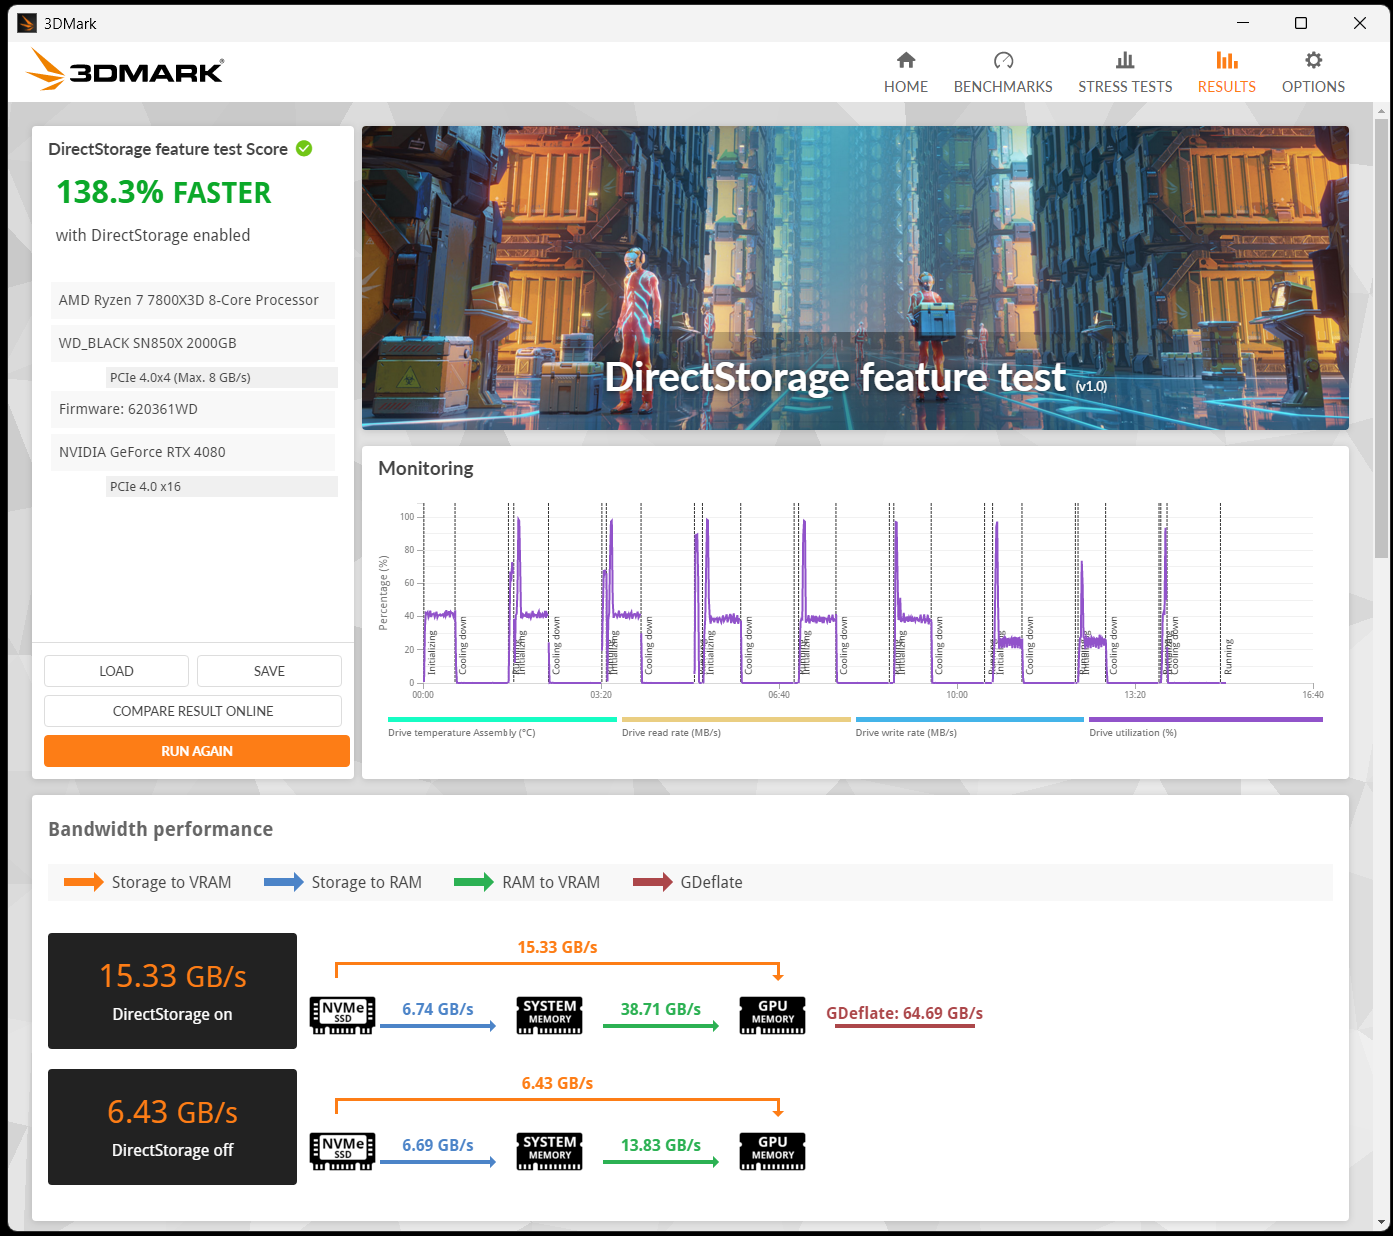The height and width of the screenshot is (1236, 1393).
Task: Click 6.69 GB/s storage to RAM value
Action: (438, 1145)
